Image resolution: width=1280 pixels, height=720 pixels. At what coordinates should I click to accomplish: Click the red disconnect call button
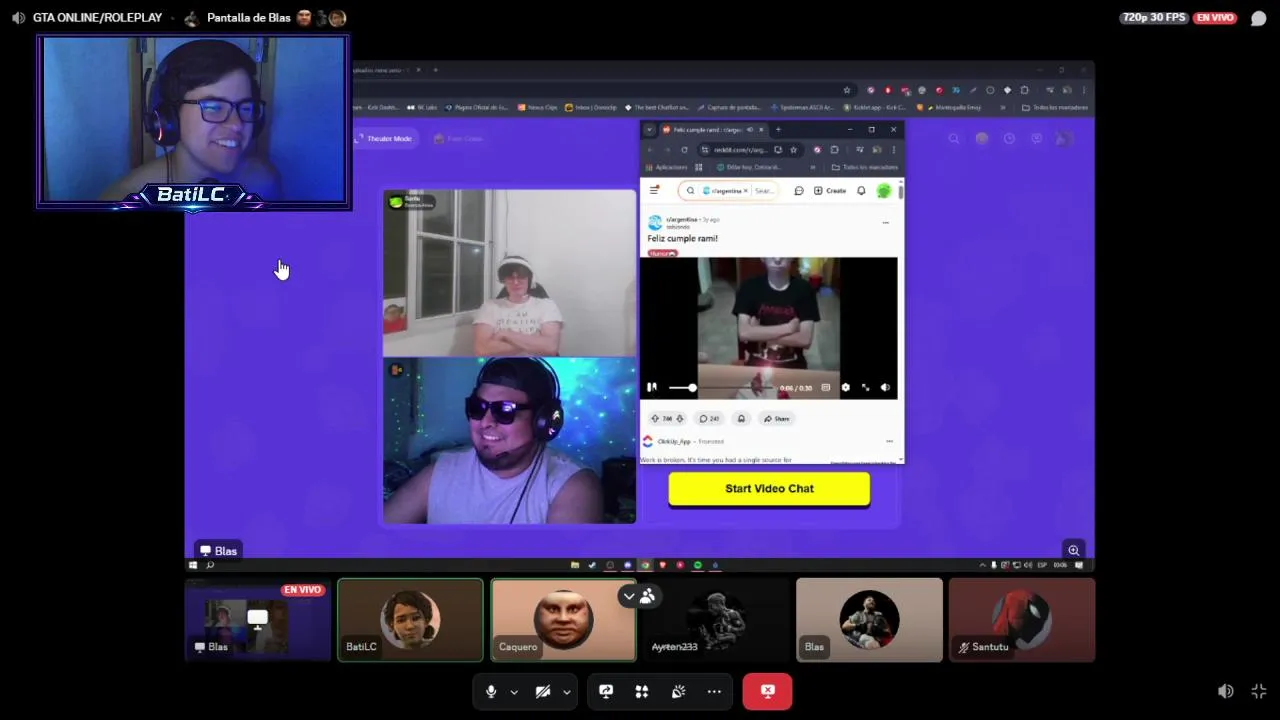(767, 691)
